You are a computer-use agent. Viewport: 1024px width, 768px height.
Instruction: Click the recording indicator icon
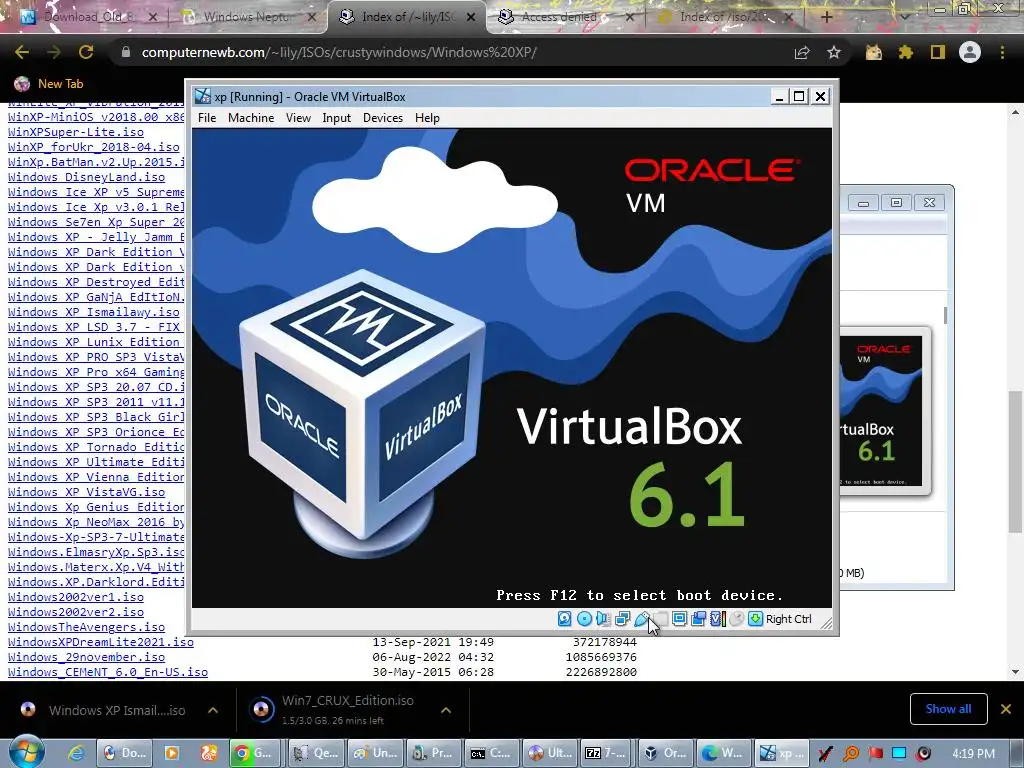pos(698,618)
